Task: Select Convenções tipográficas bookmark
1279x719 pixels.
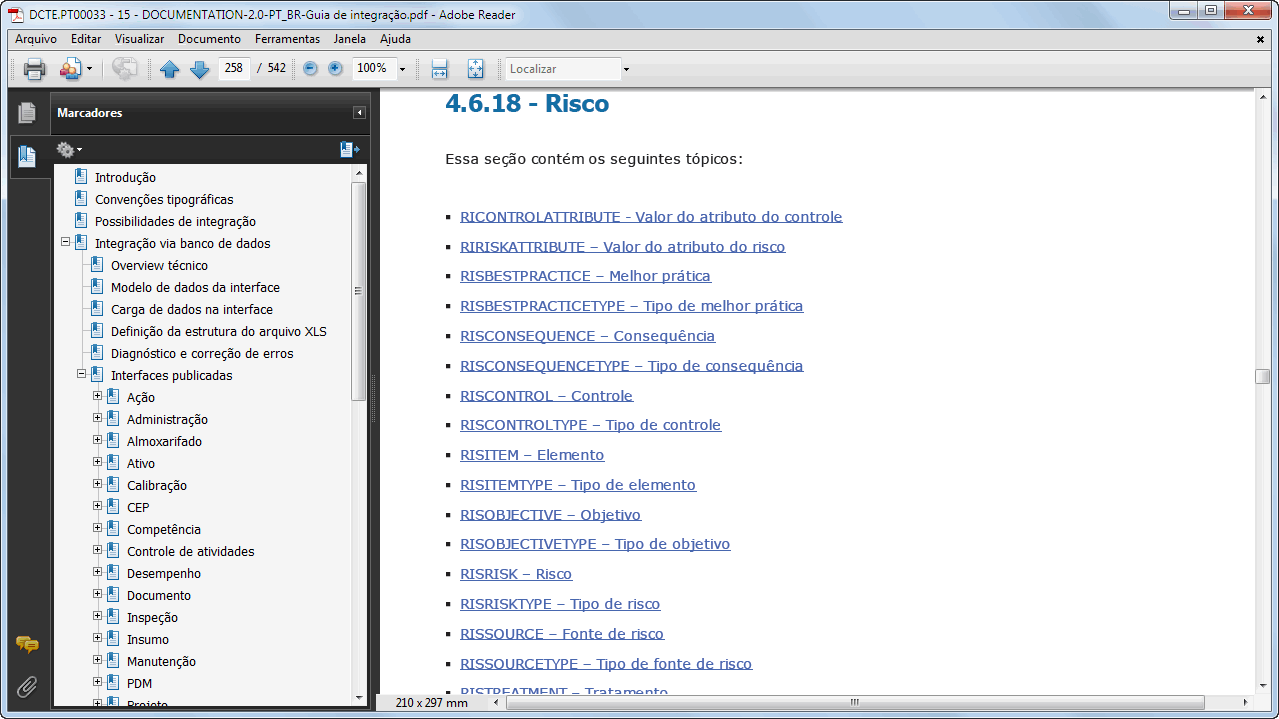Action: click(164, 199)
